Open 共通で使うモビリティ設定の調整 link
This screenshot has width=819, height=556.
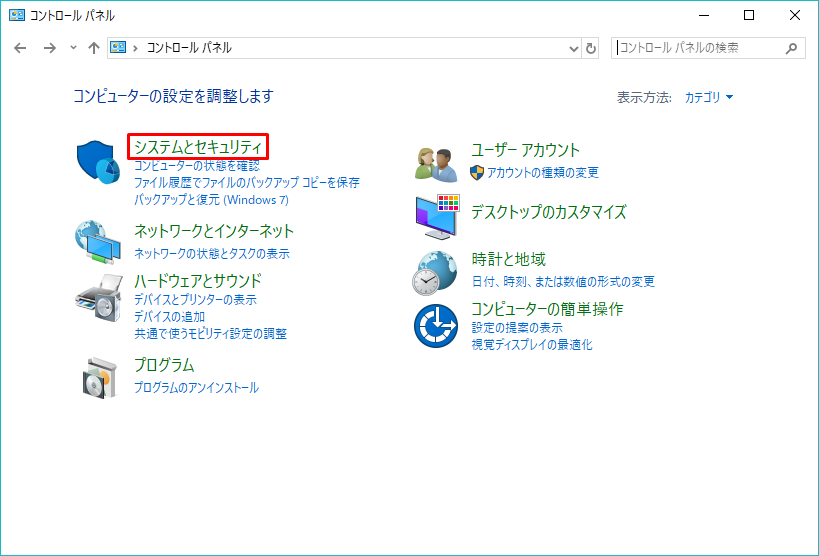[210, 333]
